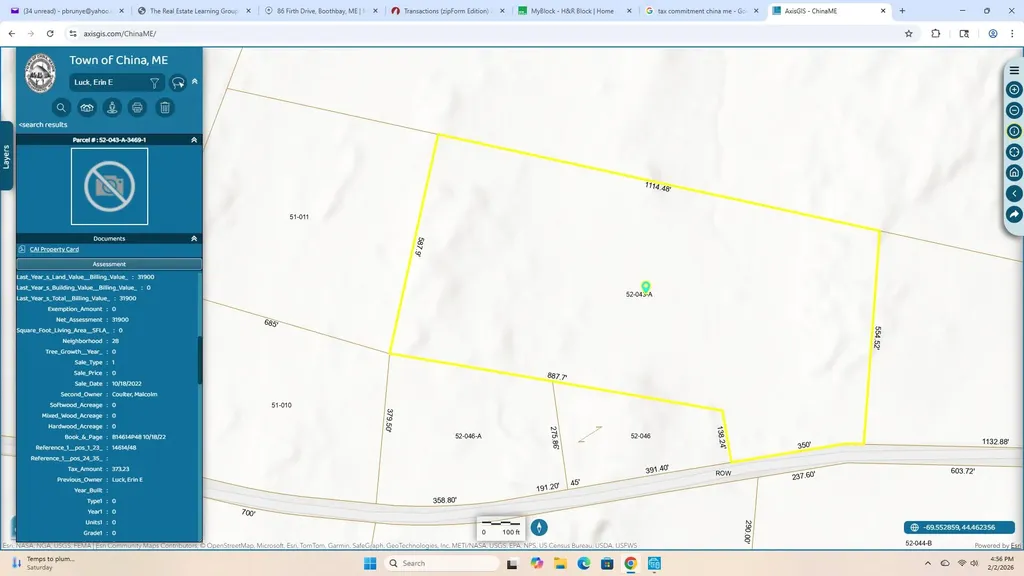Image resolution: width=1024 pixels, height=576 pixels.
Task: Switch to the Yahoo mail tab
Action: (67, 10)
